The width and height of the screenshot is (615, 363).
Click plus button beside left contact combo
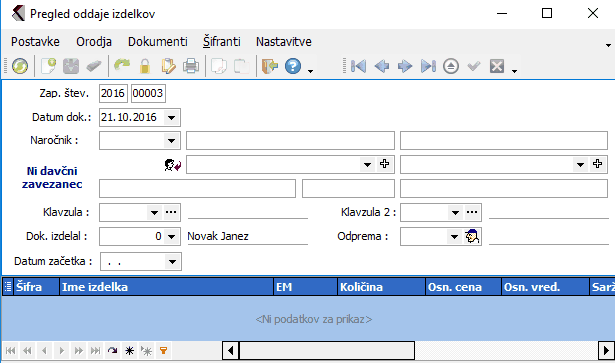click(384, 164)
